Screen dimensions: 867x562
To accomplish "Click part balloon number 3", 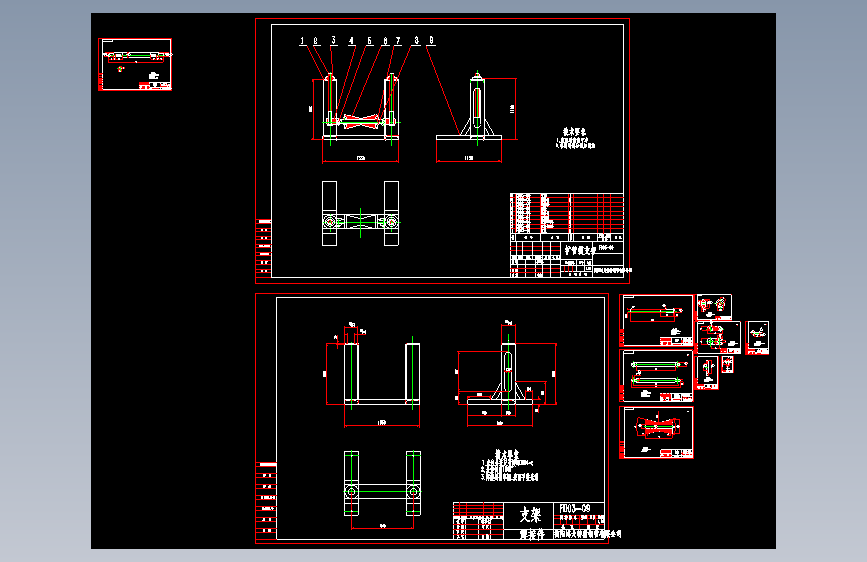I will pos(333,40).
